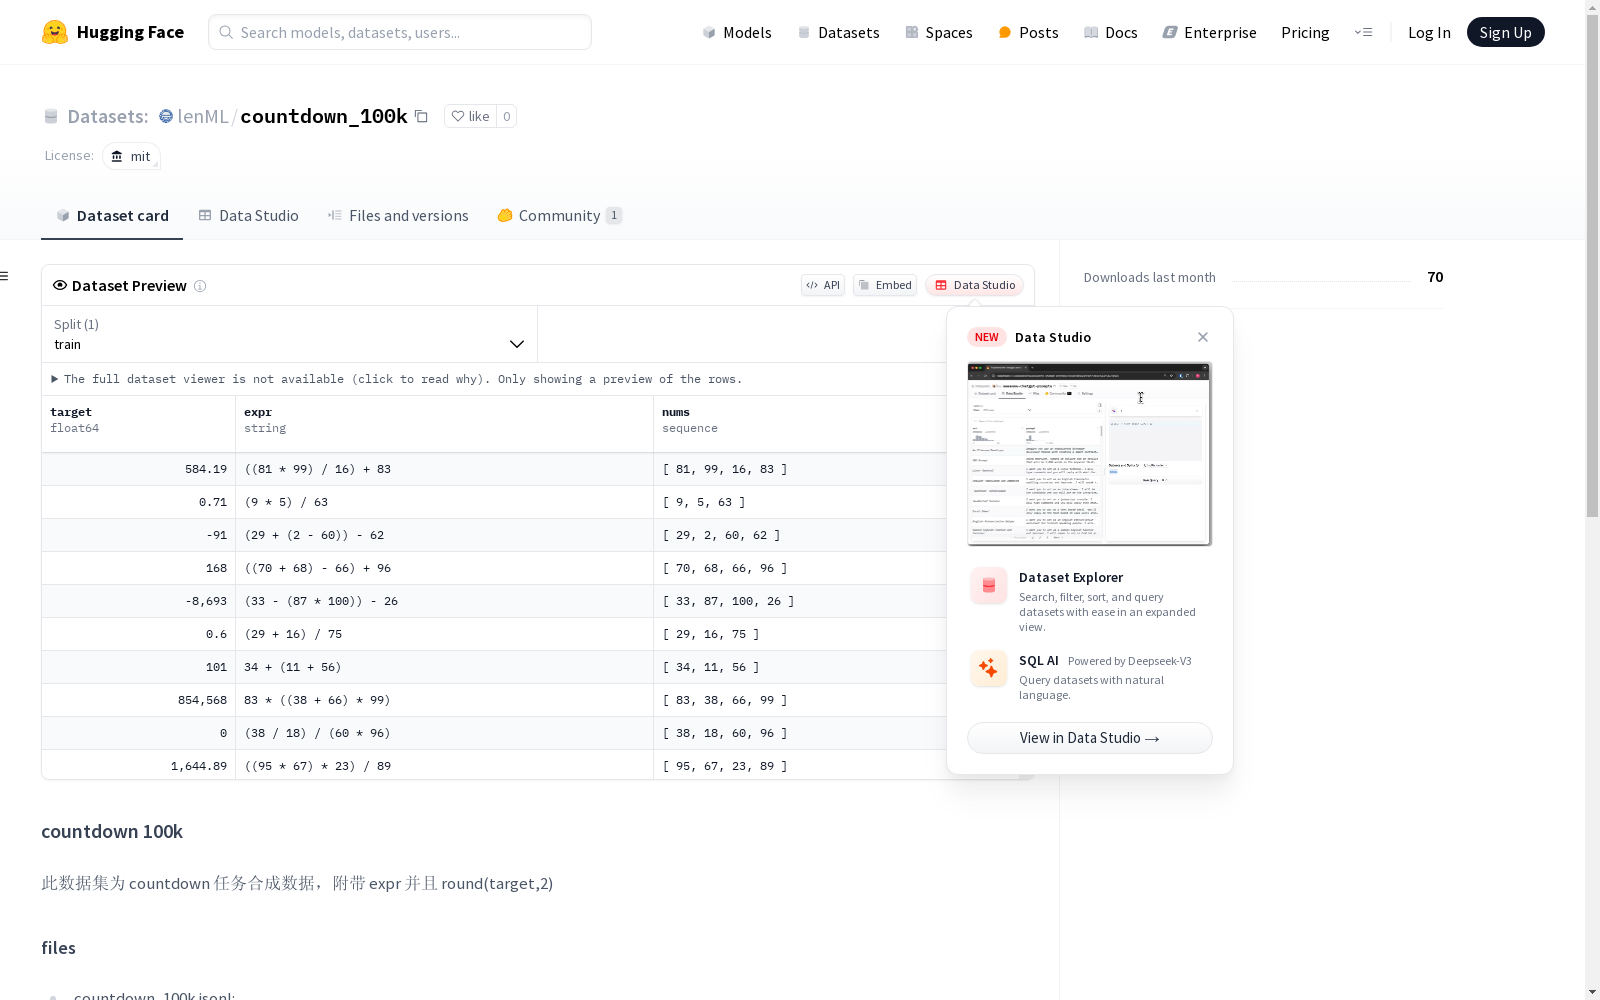Open Spaces in the top navigation
This screenshot has width=1600, height=1000.
[x=939, y=33]
